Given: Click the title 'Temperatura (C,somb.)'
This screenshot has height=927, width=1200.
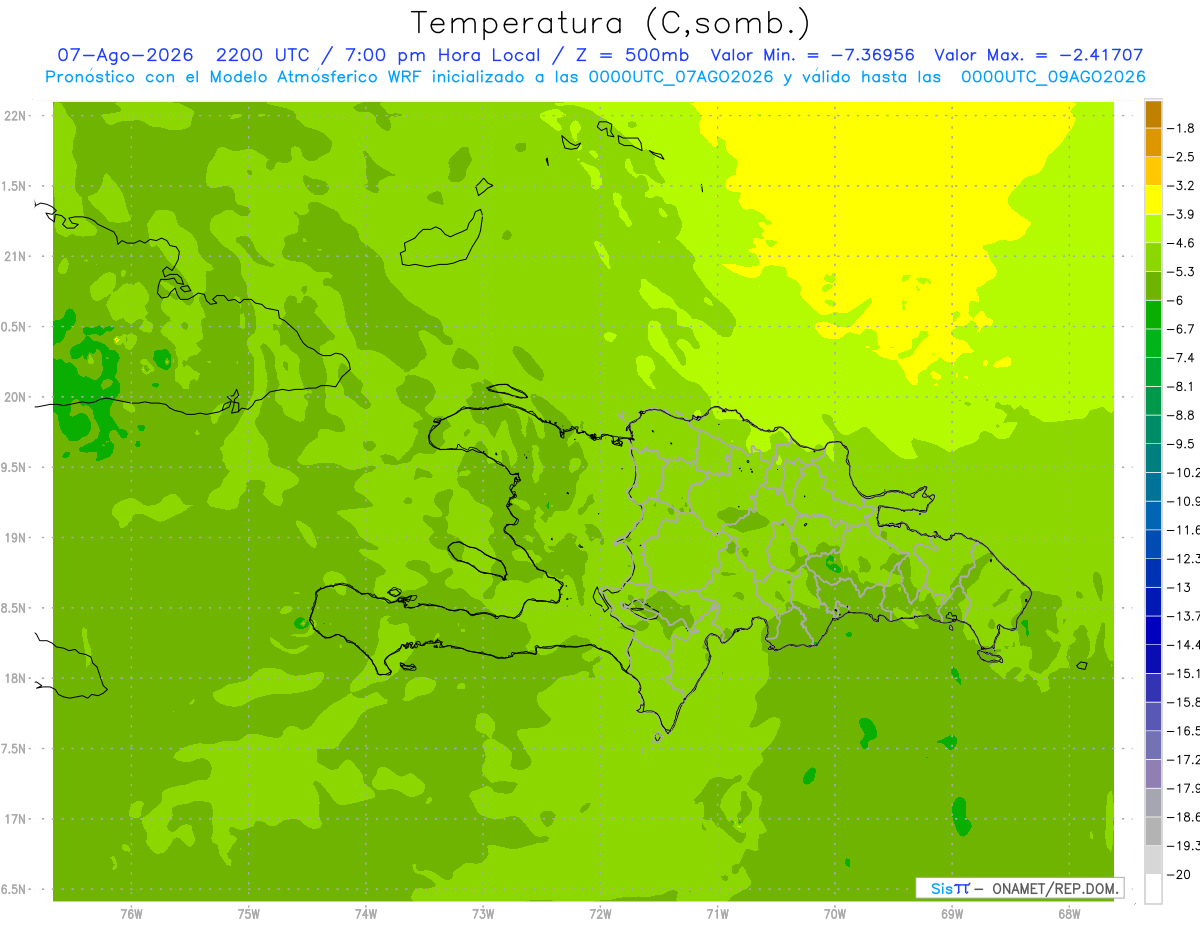Looking at the screenshot, I should 610,23.
